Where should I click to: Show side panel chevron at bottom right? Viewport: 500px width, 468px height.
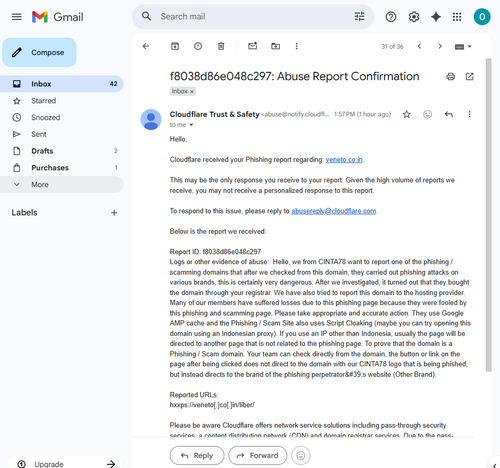[494, 465]
